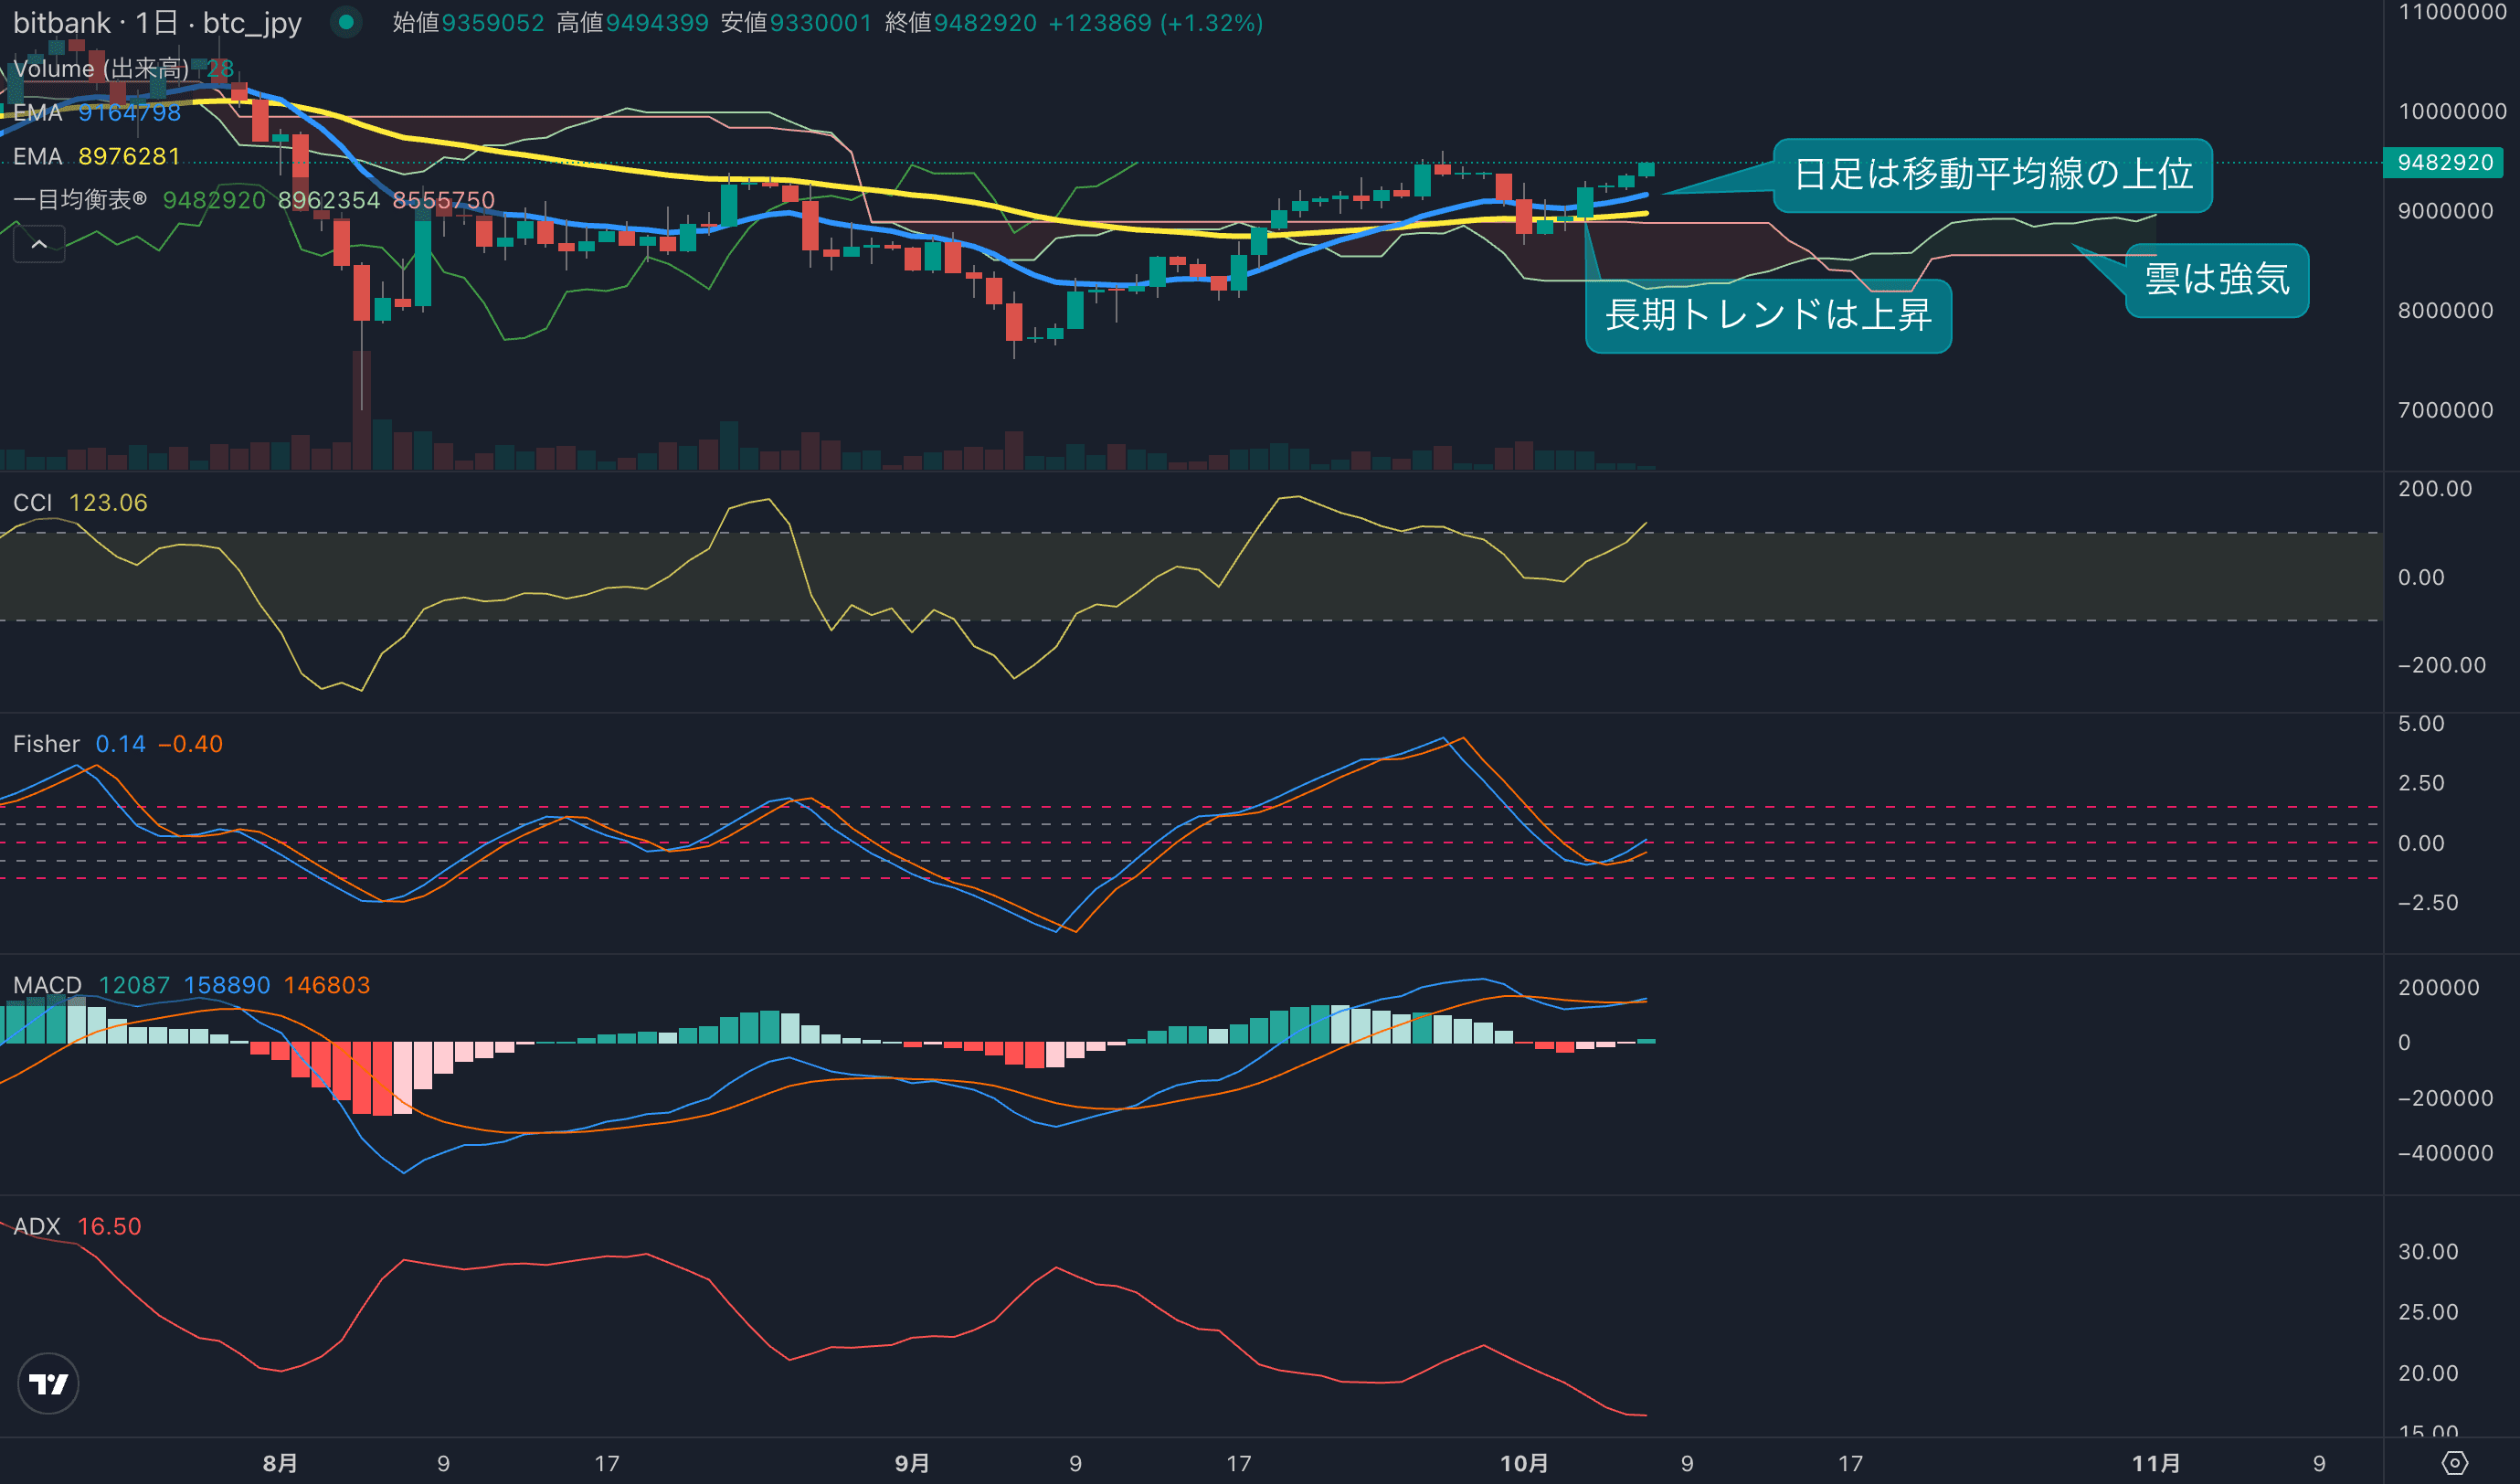
Task: Click the ADX indicator label
Action: [x=37, y=1227]
